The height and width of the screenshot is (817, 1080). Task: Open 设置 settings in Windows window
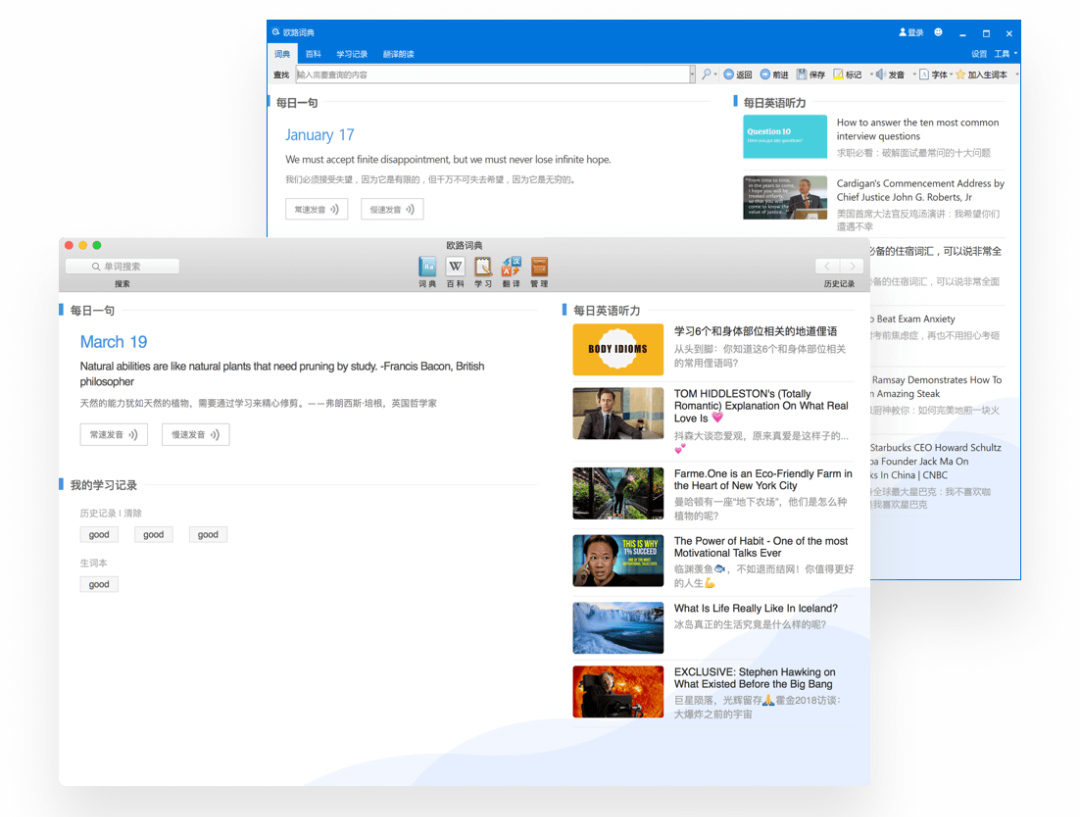(979, 54)
